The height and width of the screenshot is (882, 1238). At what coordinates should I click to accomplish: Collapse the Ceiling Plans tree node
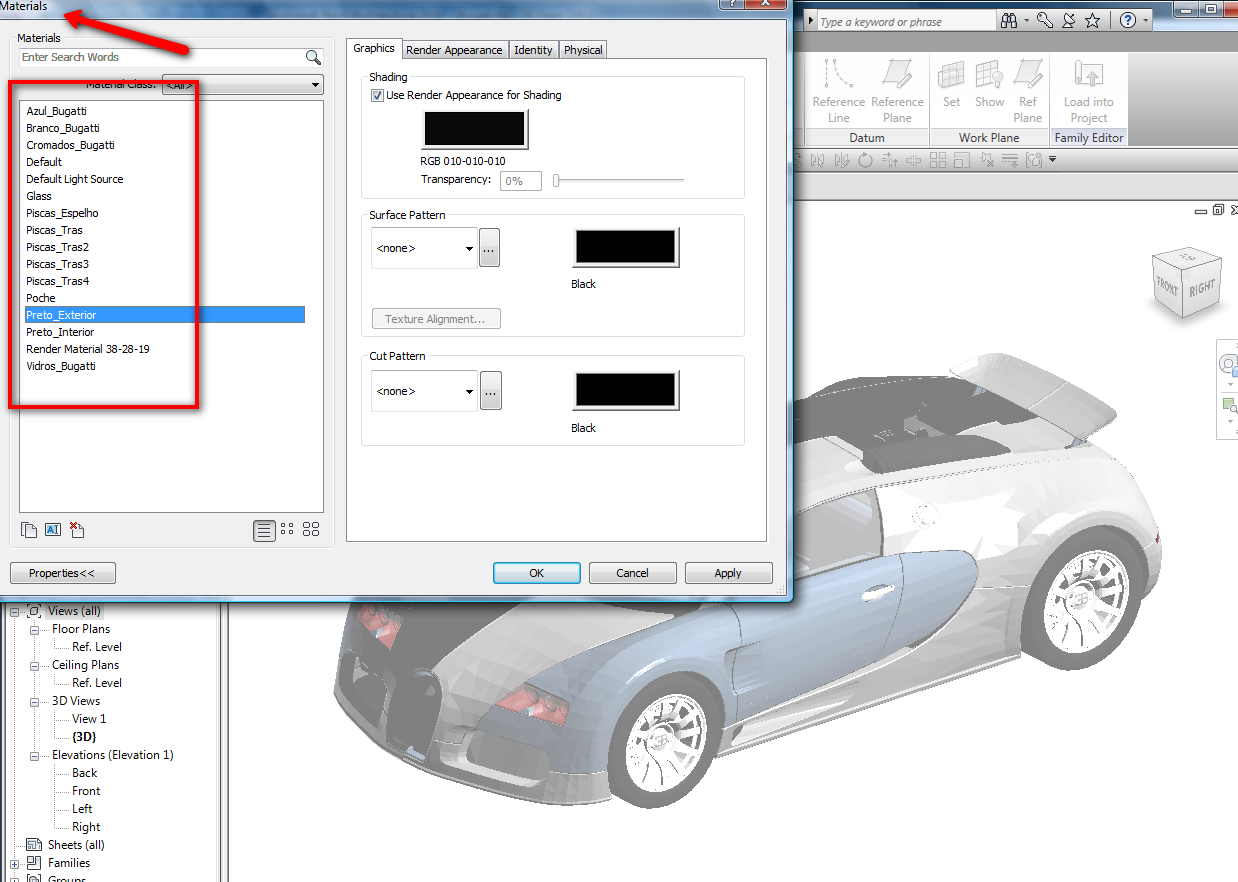click(x=34, y=665)
